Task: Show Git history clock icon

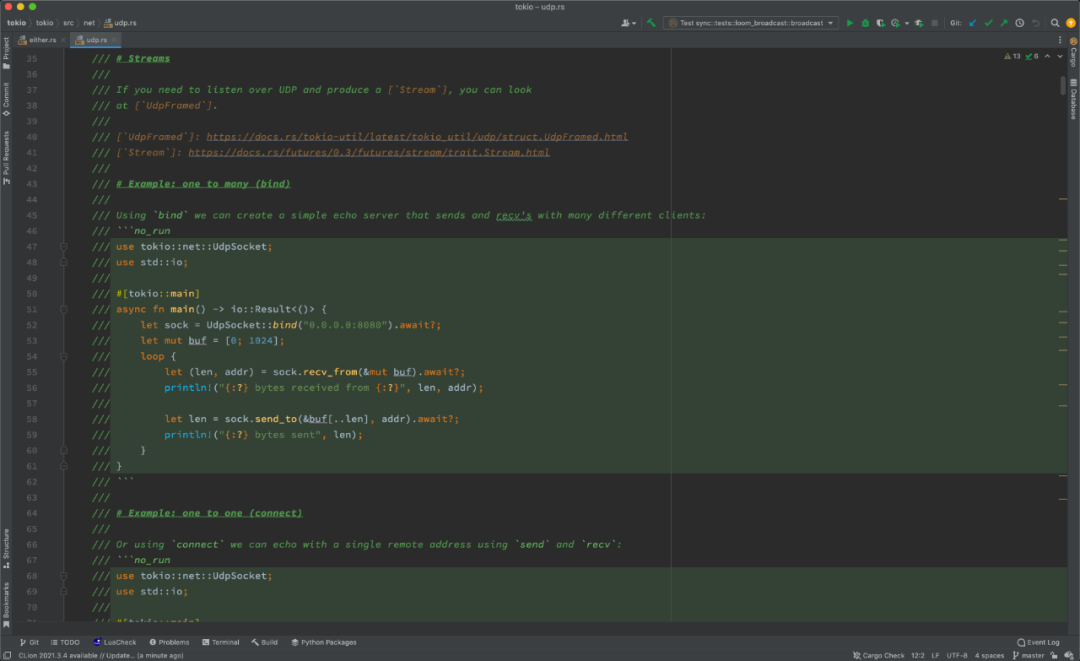Action: point(1019,23)
